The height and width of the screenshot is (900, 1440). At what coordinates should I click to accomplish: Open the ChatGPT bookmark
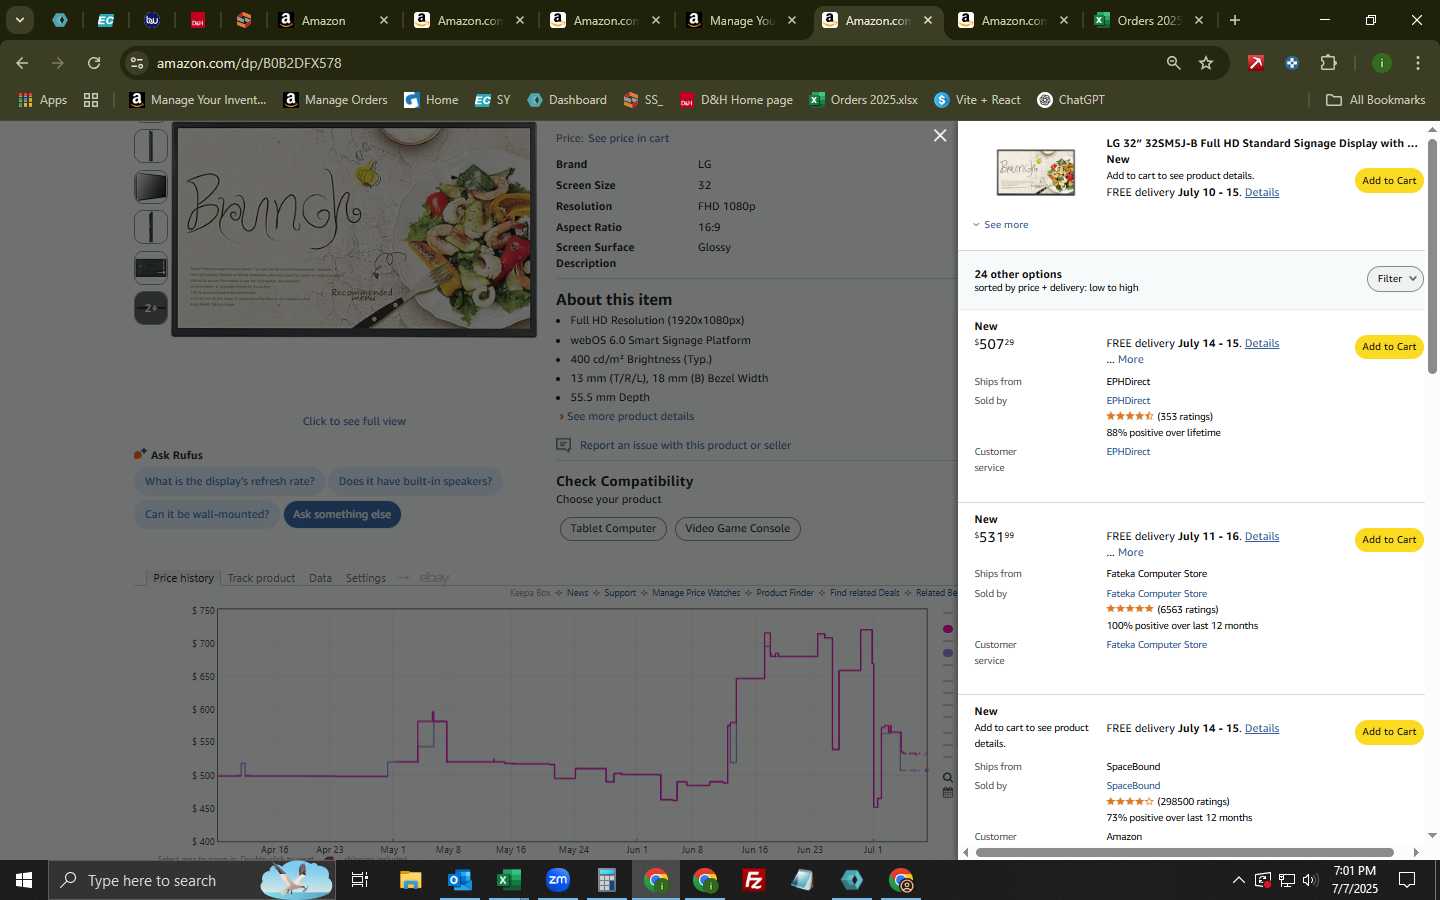[1071, 100]
